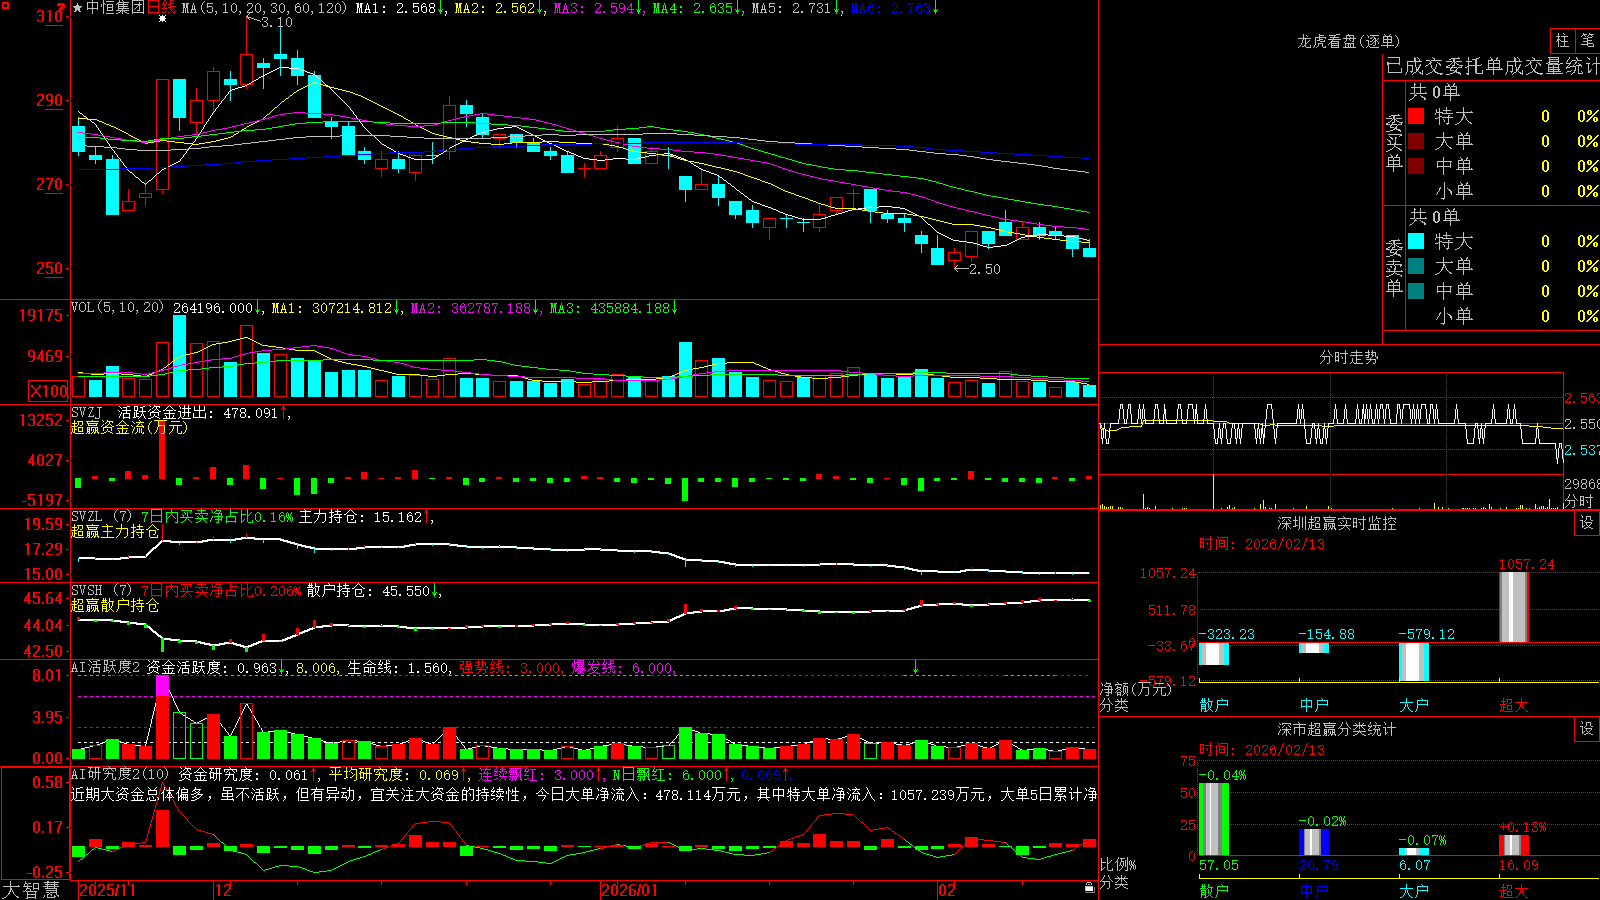
Task: Switch Dragon-Tiger panel to 柱 bar view
Action: tap(1562, 40)
